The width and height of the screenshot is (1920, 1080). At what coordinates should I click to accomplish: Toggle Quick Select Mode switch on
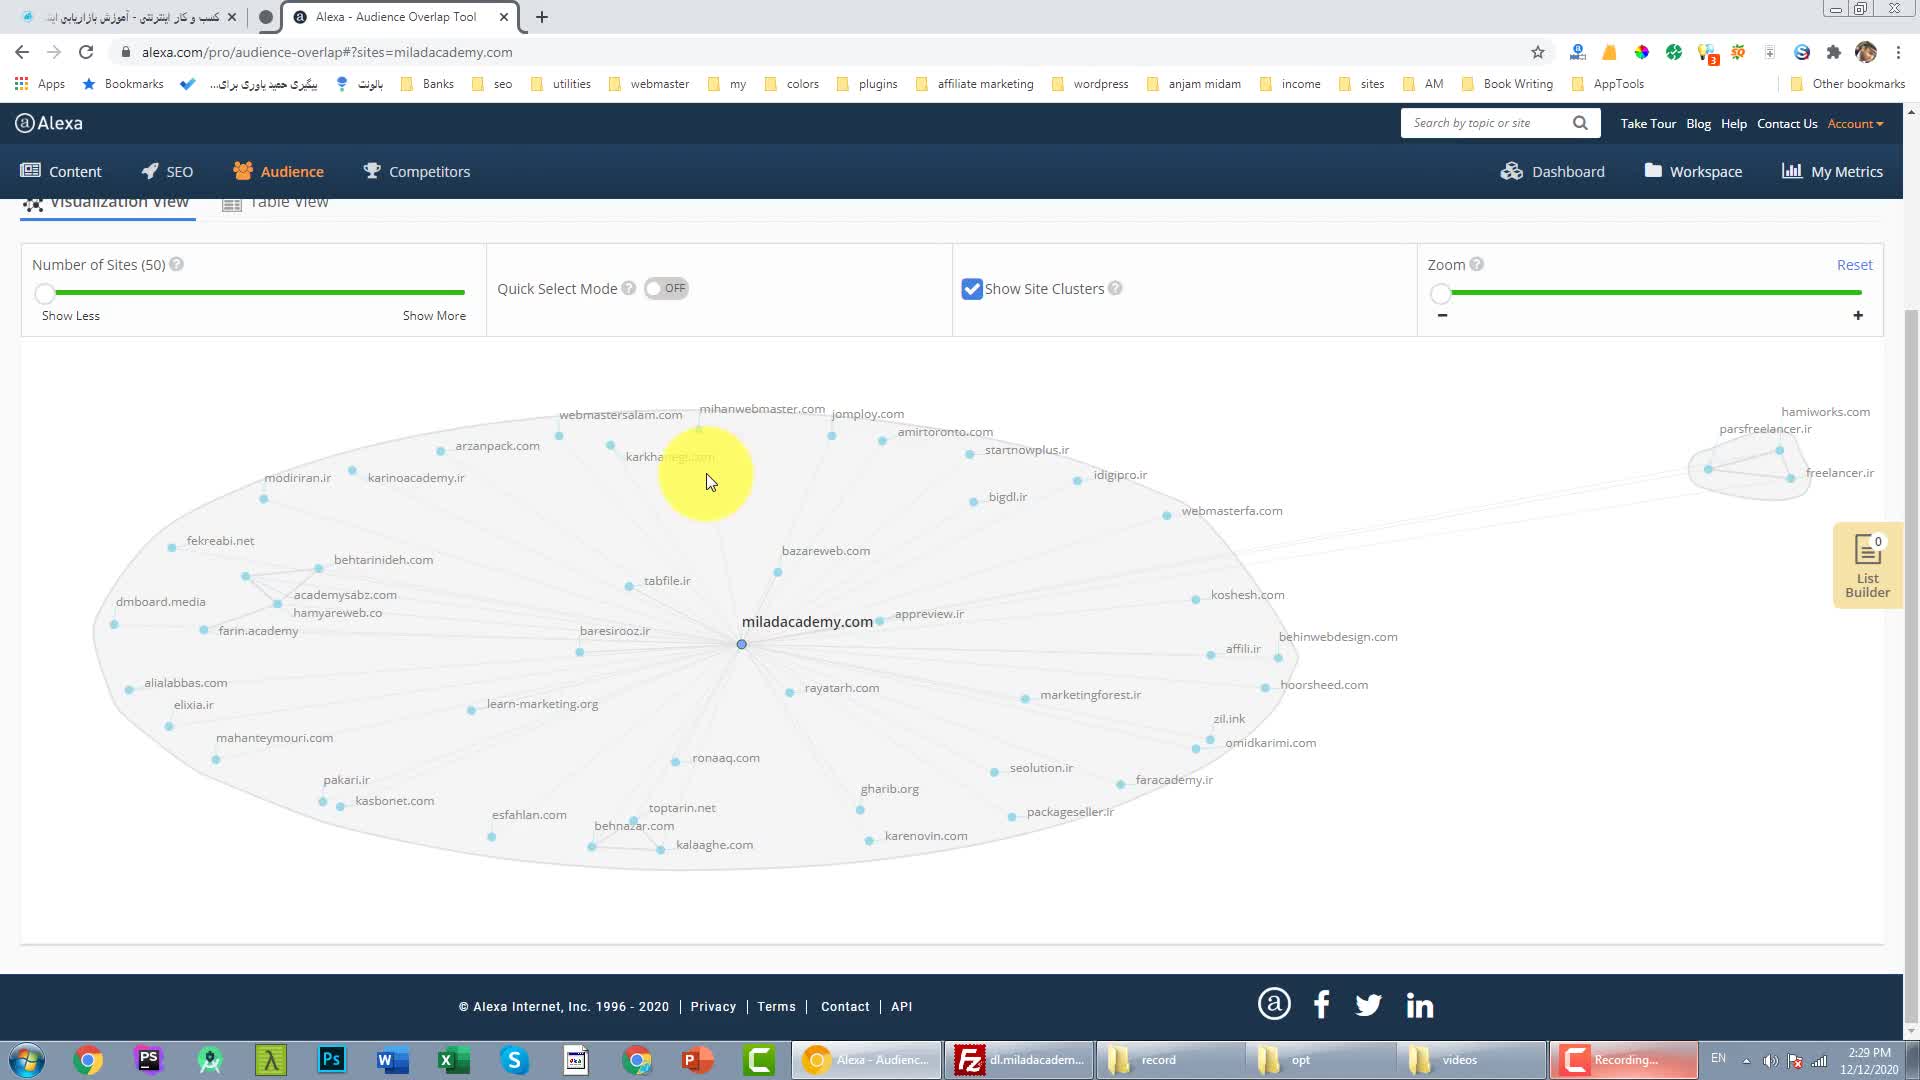[666, 289]
